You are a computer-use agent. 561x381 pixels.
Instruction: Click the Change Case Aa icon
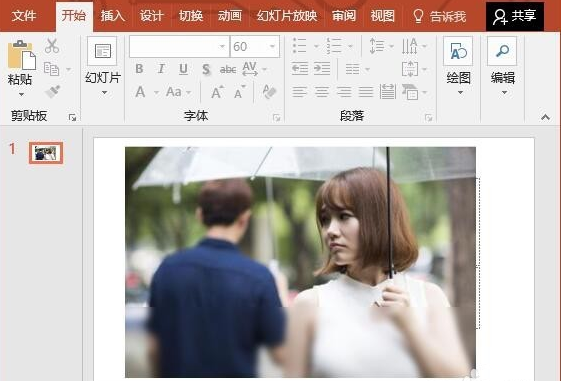174,92
